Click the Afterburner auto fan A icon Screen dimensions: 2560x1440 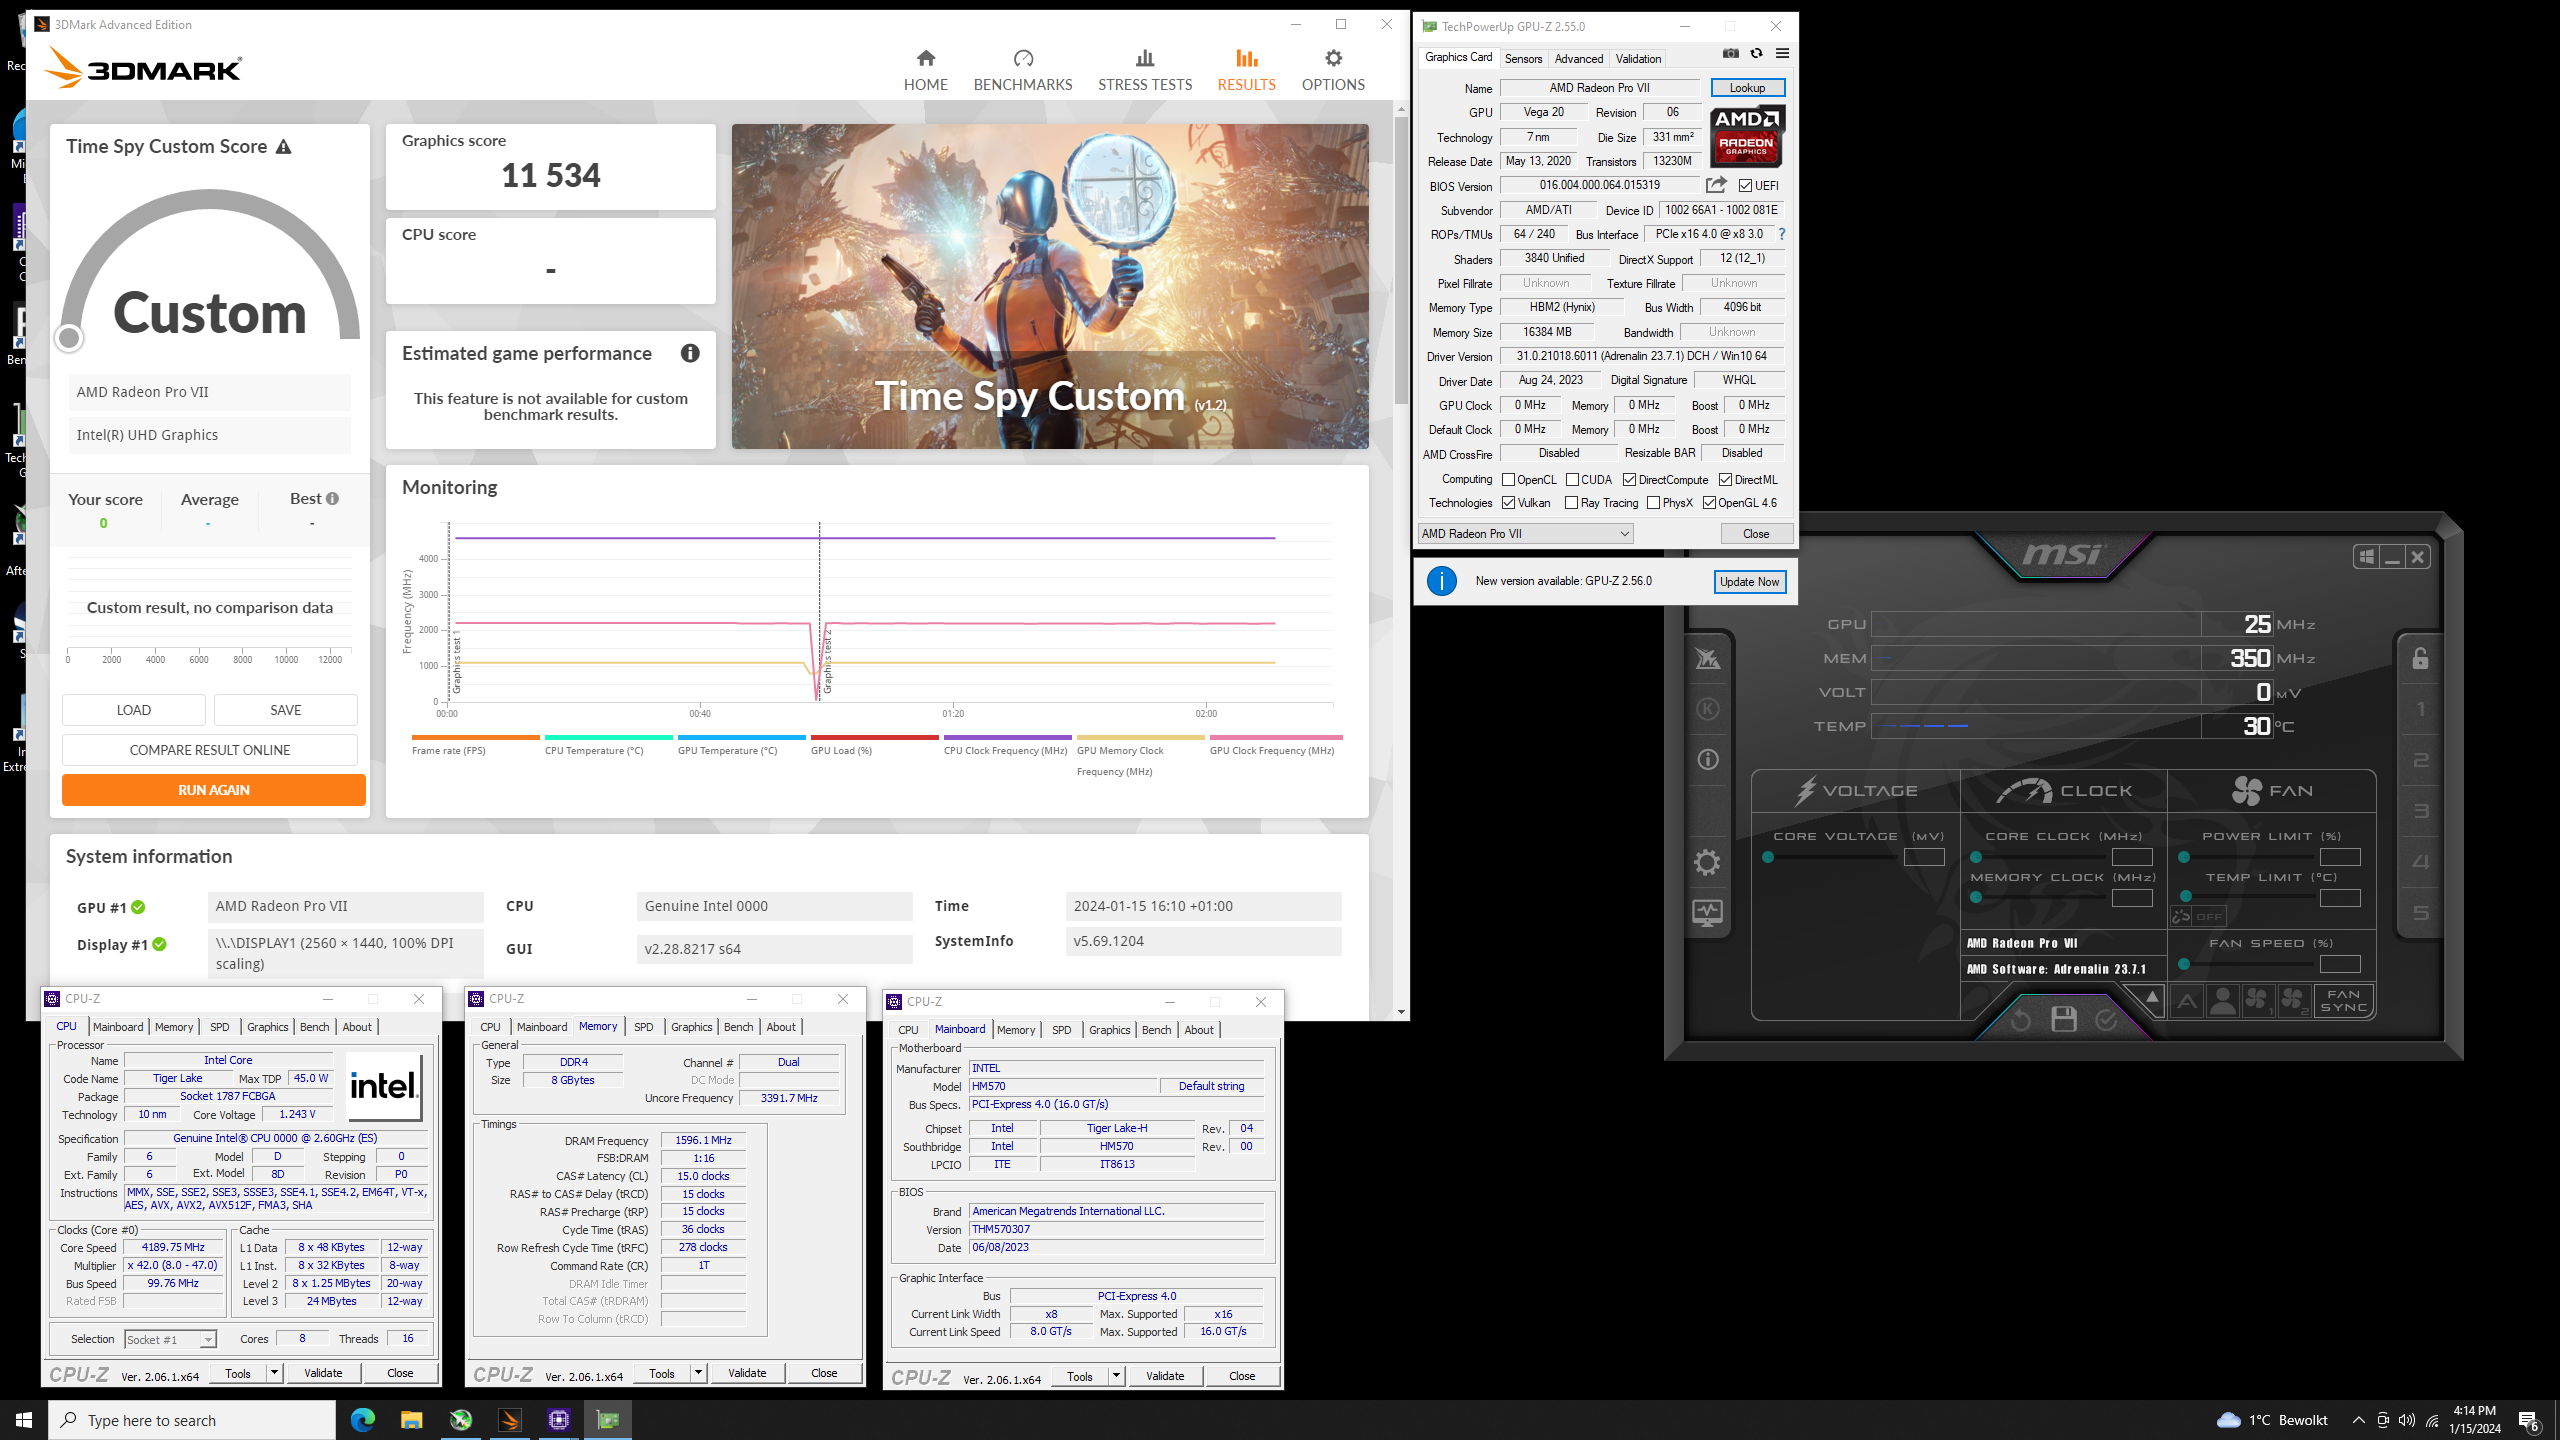2187,1000
